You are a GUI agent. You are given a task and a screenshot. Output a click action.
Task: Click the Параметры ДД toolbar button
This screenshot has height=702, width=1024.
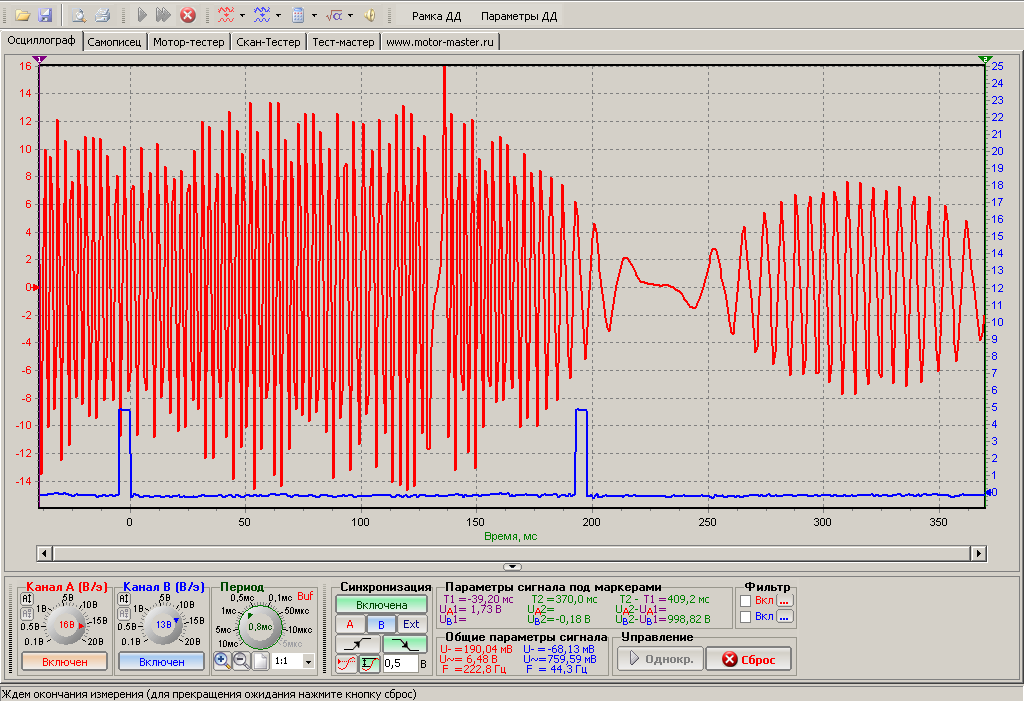(x=518, y=16)
